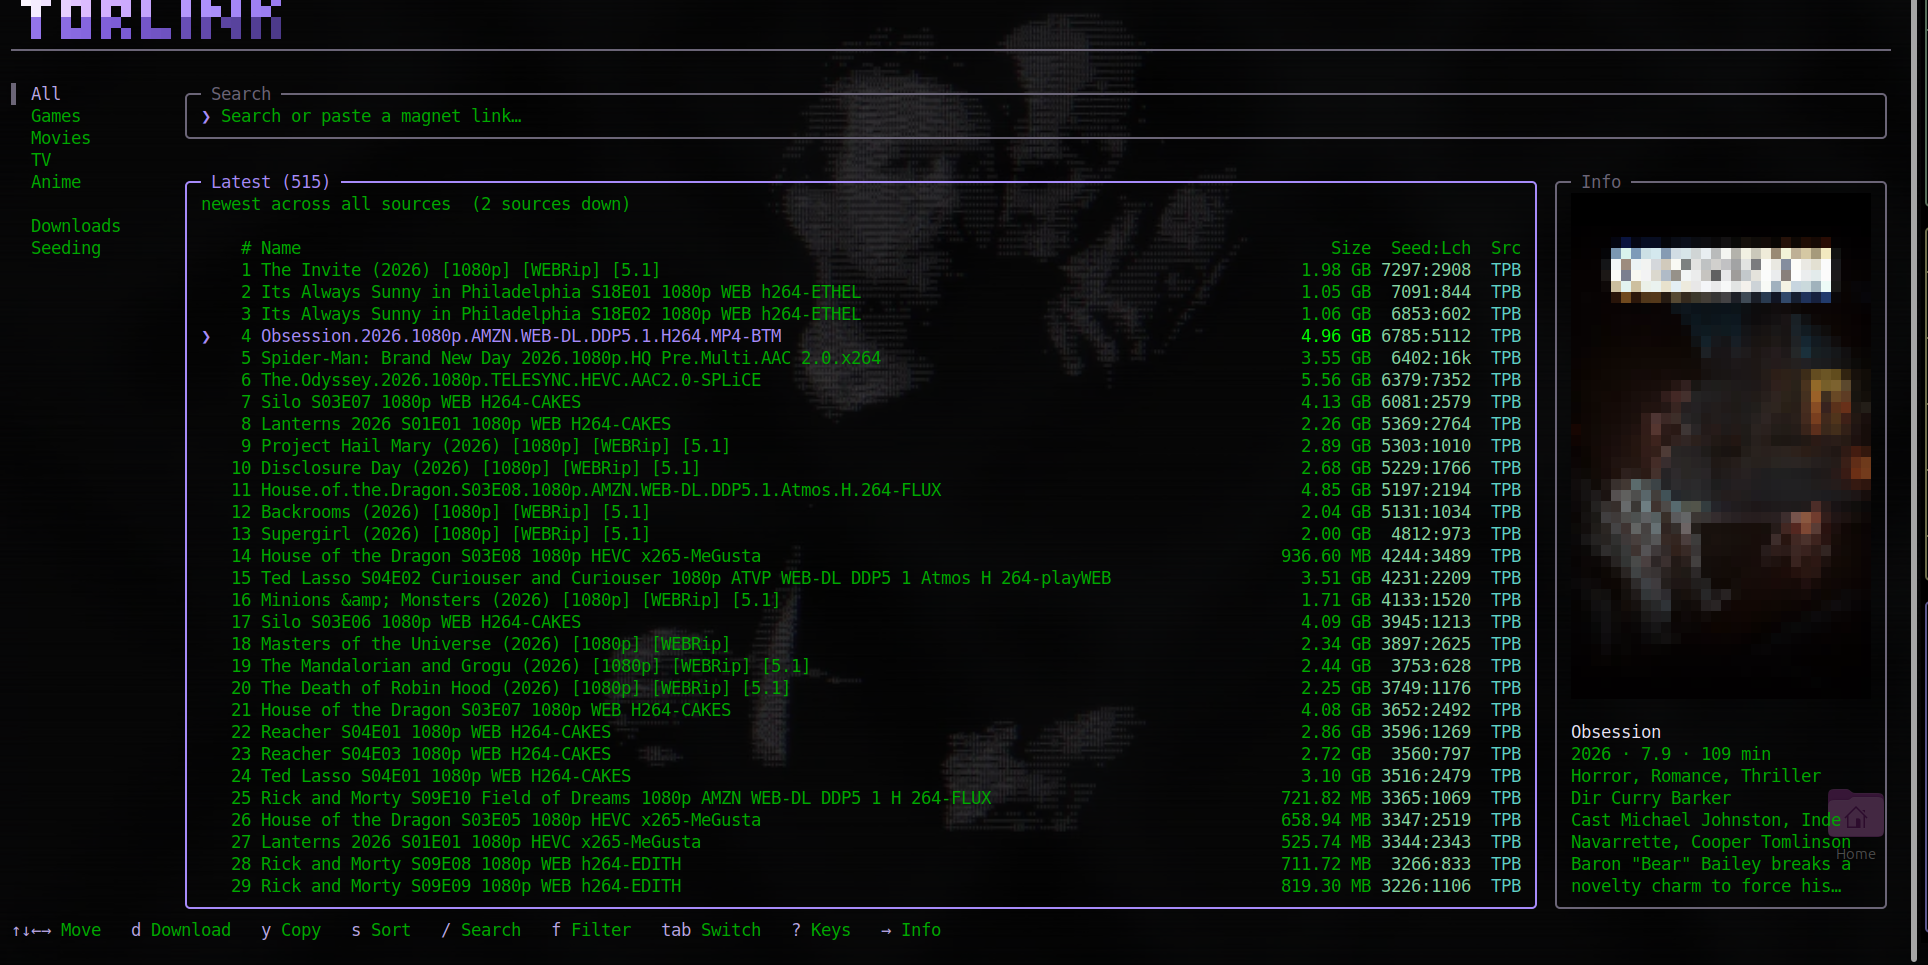Select The Death of Robin Hood row
This screenshot has height=965, width=1928.
pyautogui.click(x=861, y=688)
